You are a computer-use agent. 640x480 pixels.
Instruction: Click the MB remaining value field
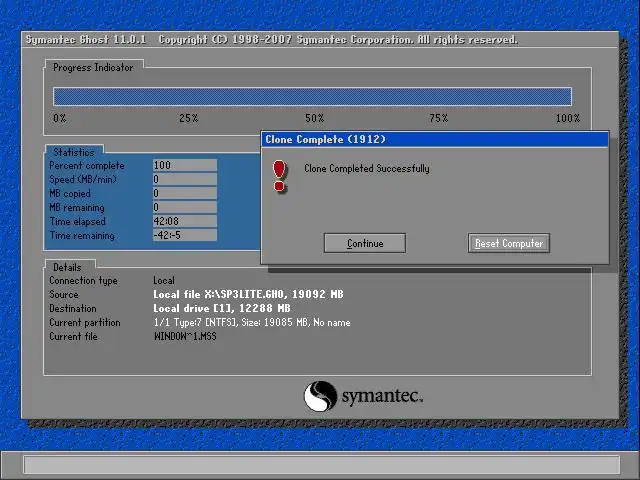[x=184, y=207]
